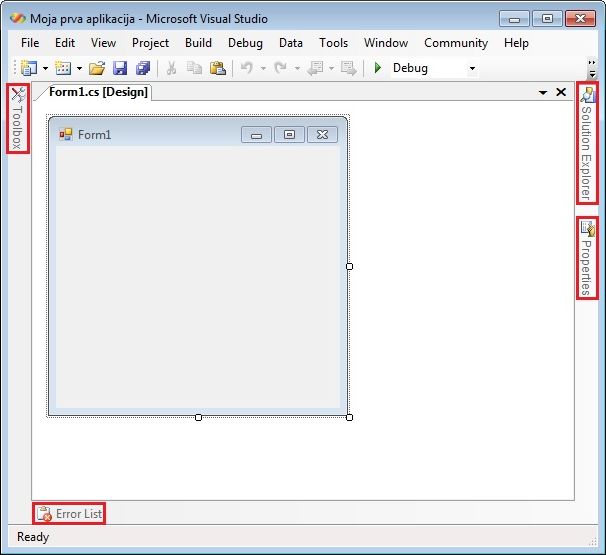Image resolution: width=606 pixels, height=555 pixels.
Task: Expand the Add New Item dropdown arrow
Action: (x=79, y=68)
